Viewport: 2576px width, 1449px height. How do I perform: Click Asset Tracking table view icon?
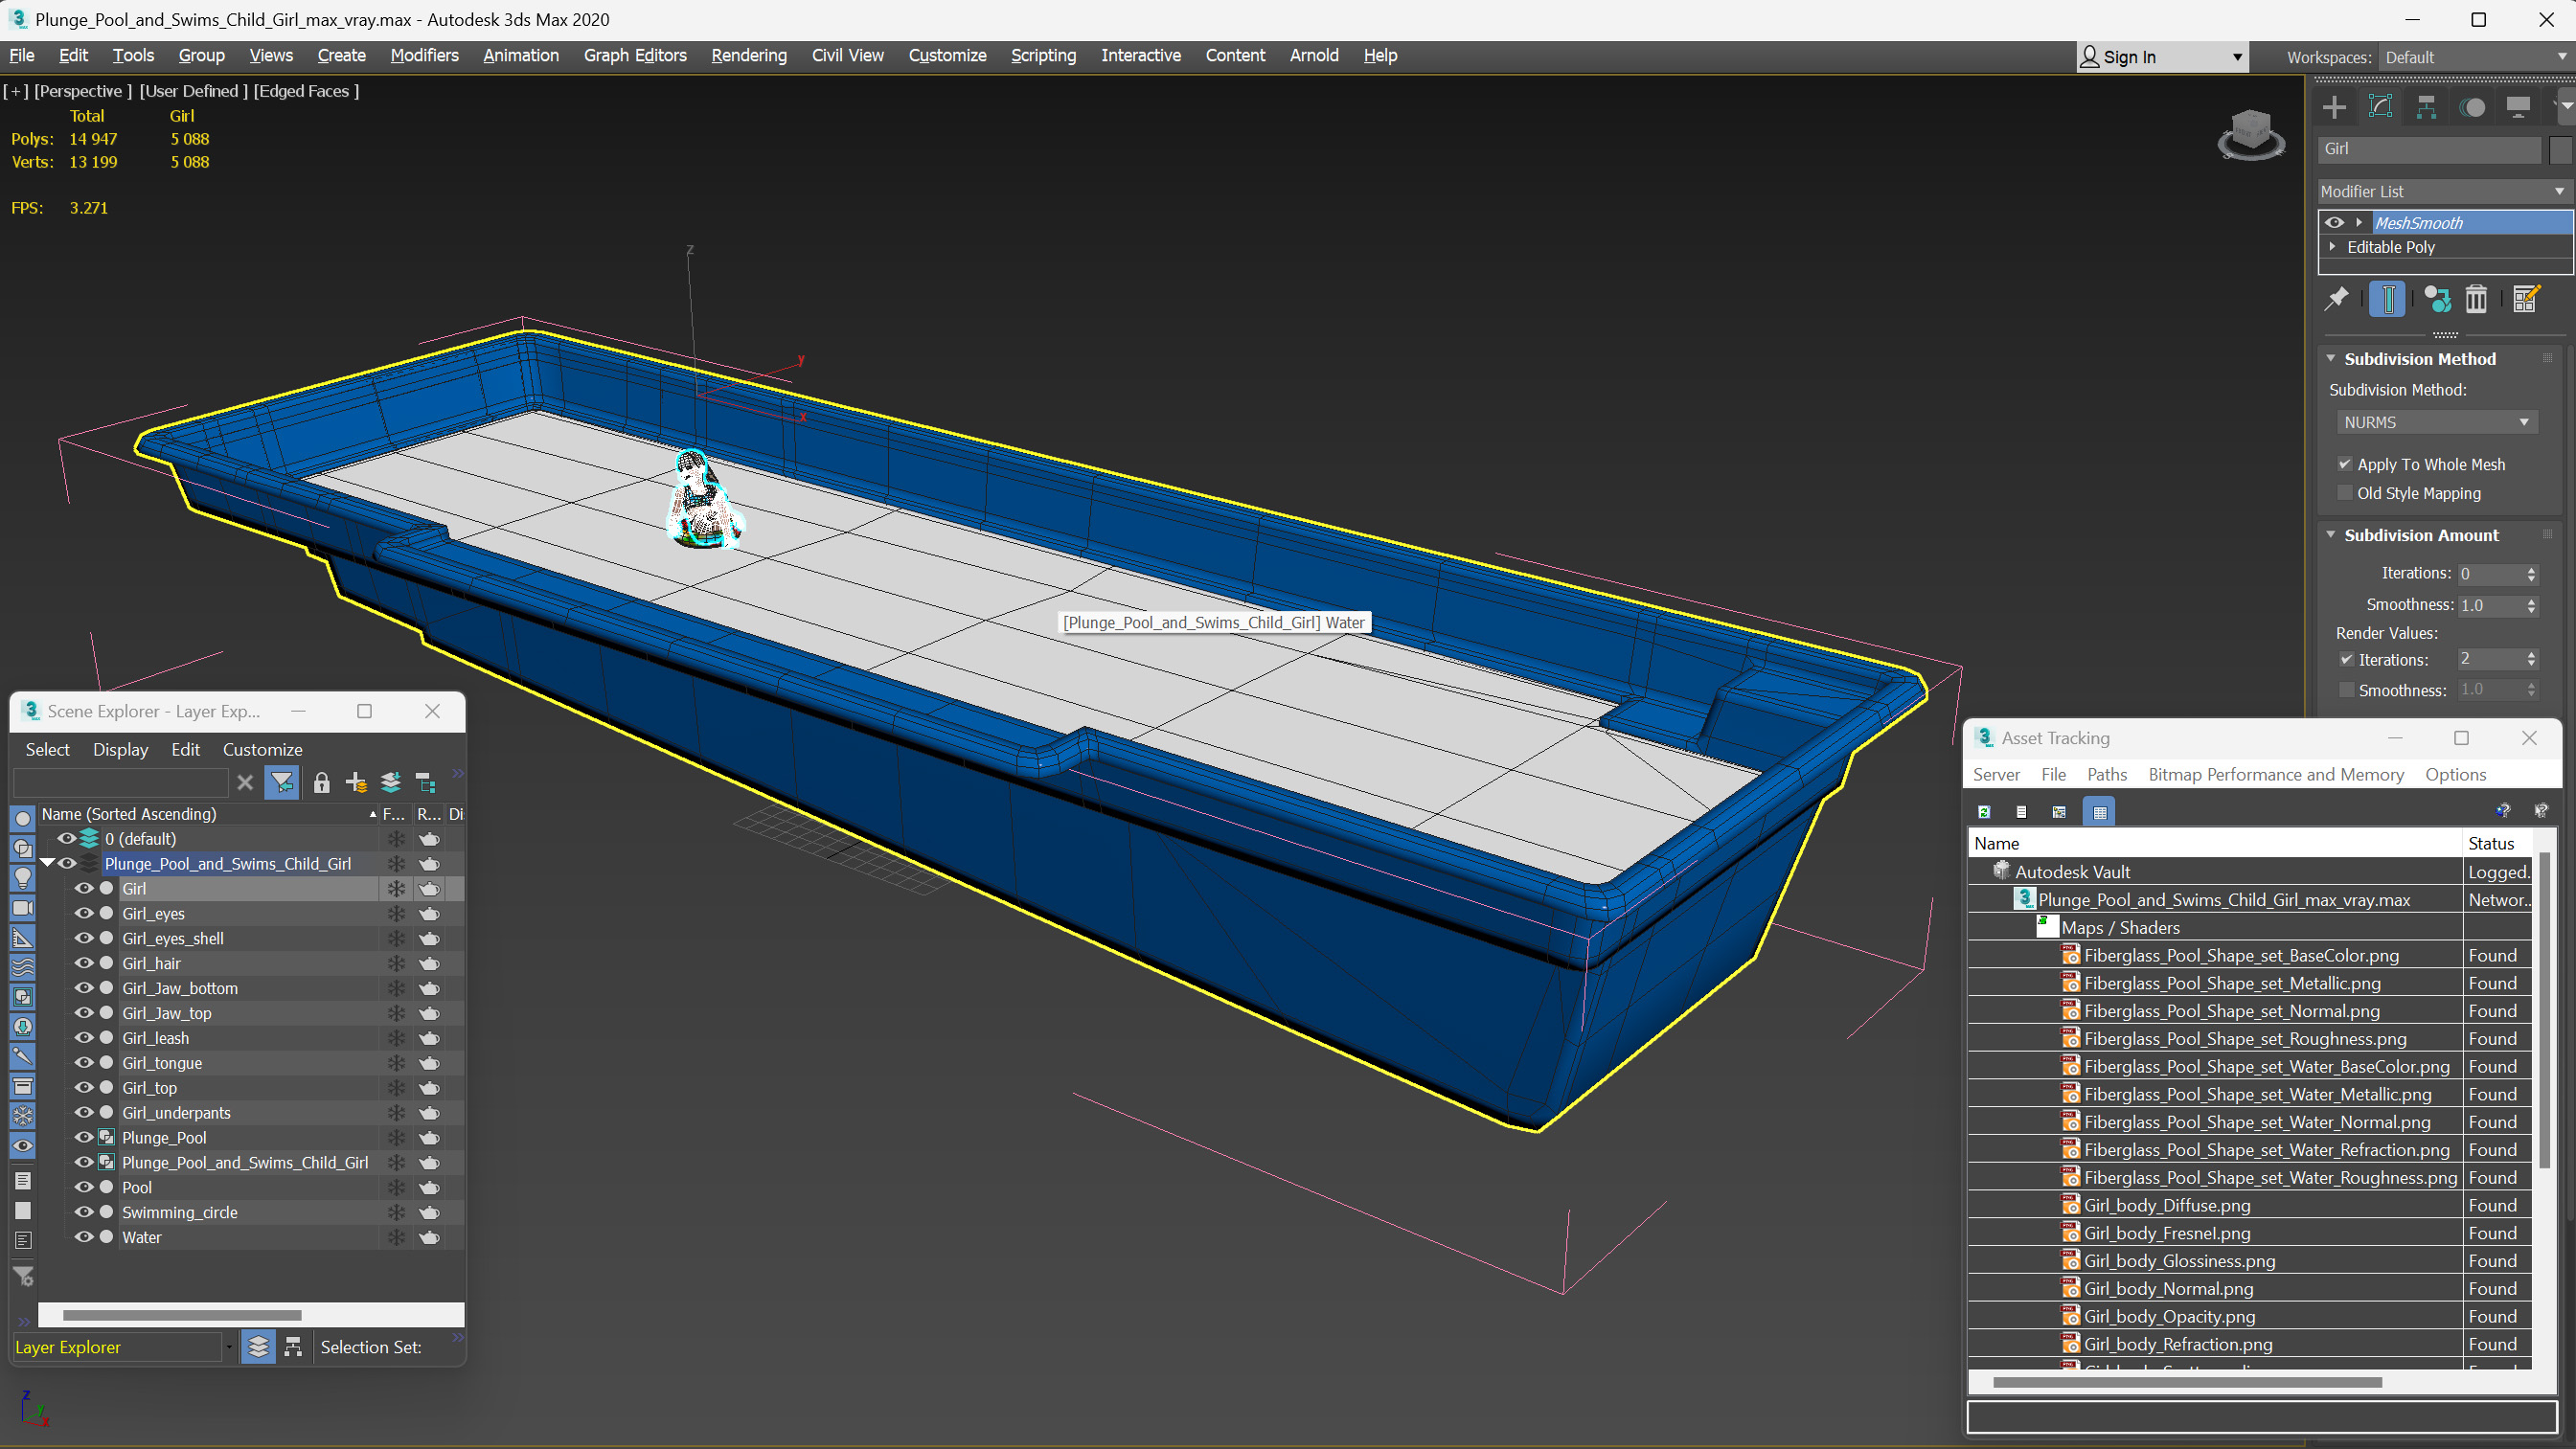2100,812
